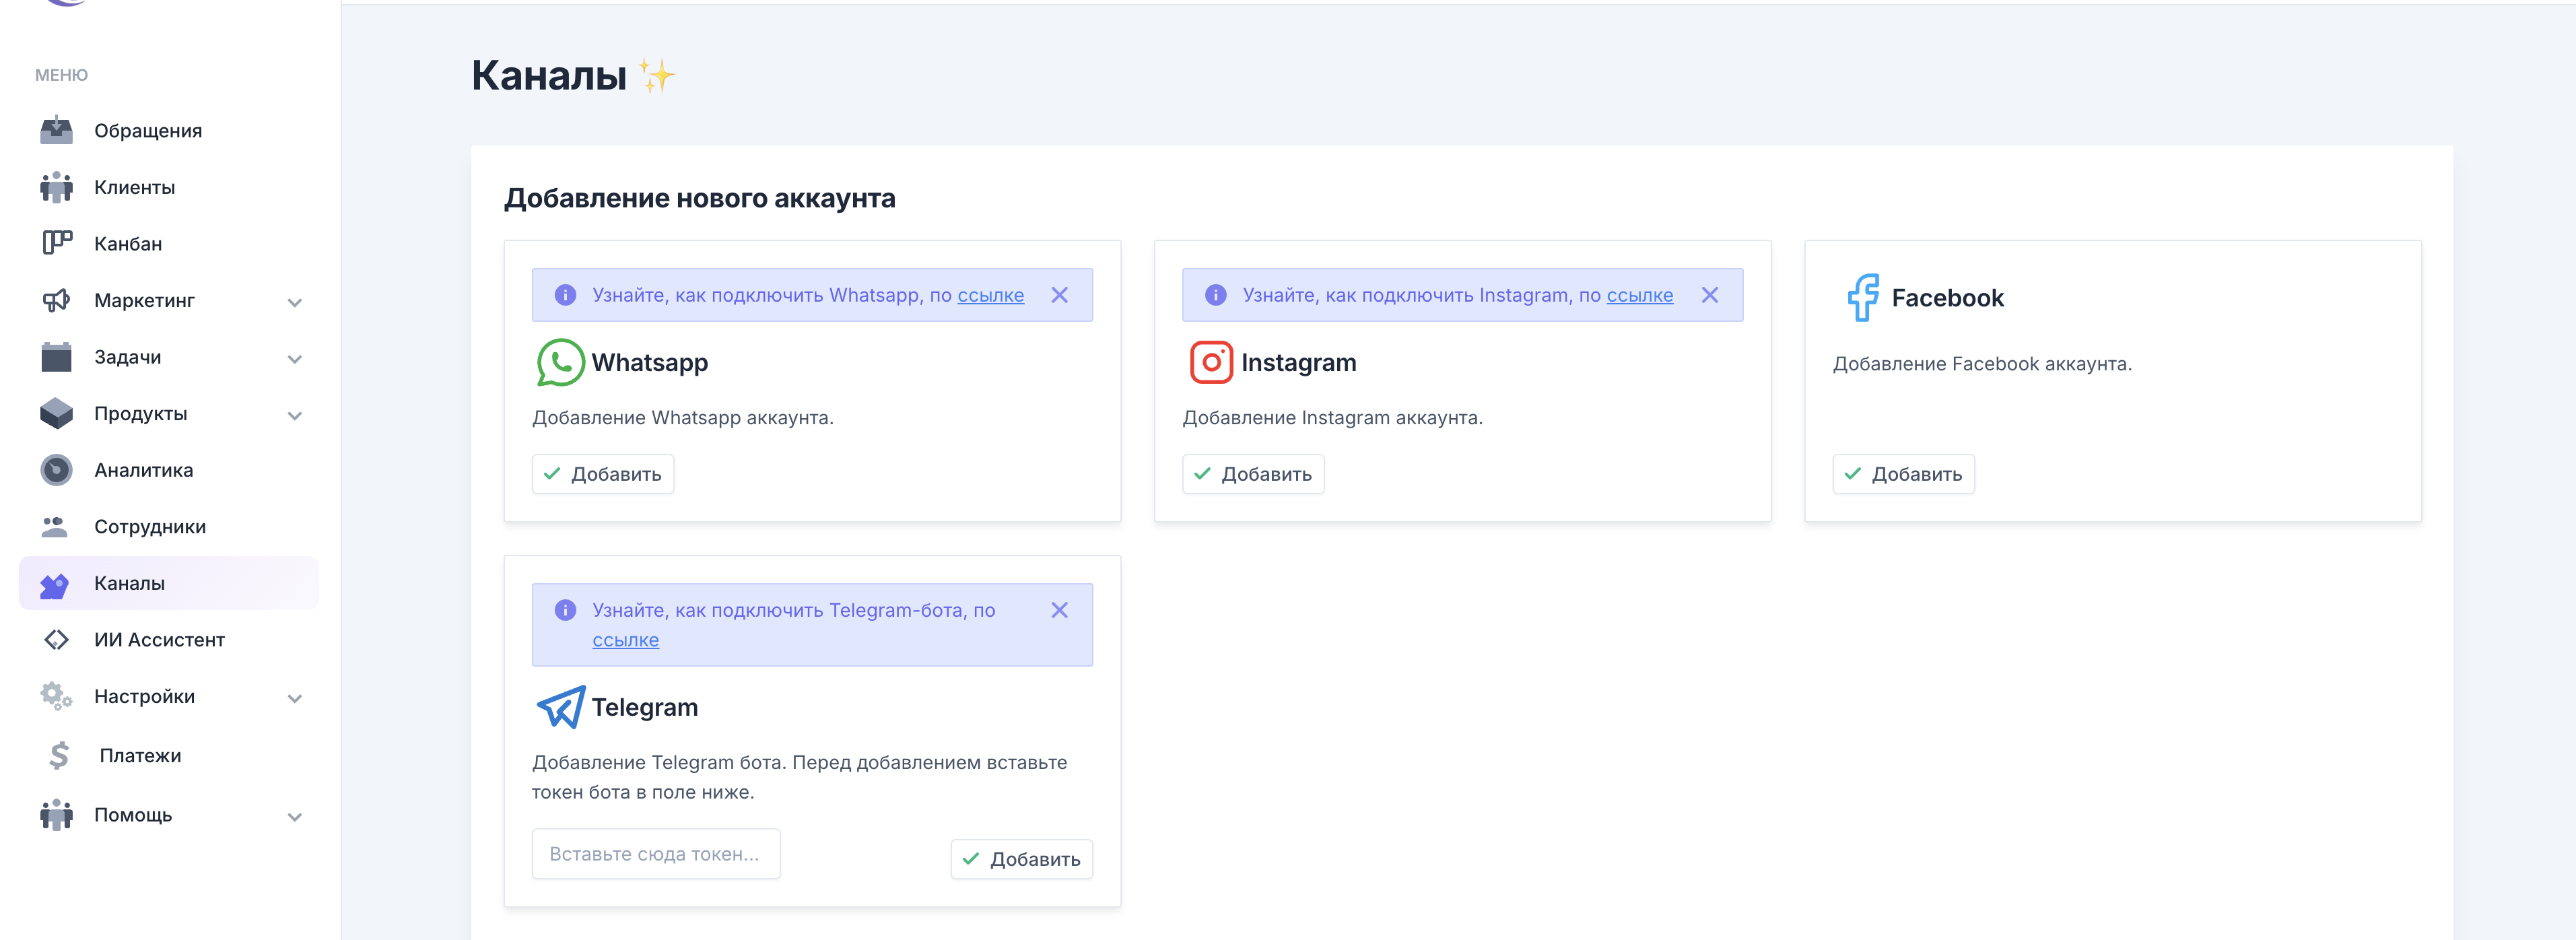Screen dimensions: 2576x940
Task: Go to the Платежи menu item
Action: point(140,756)
